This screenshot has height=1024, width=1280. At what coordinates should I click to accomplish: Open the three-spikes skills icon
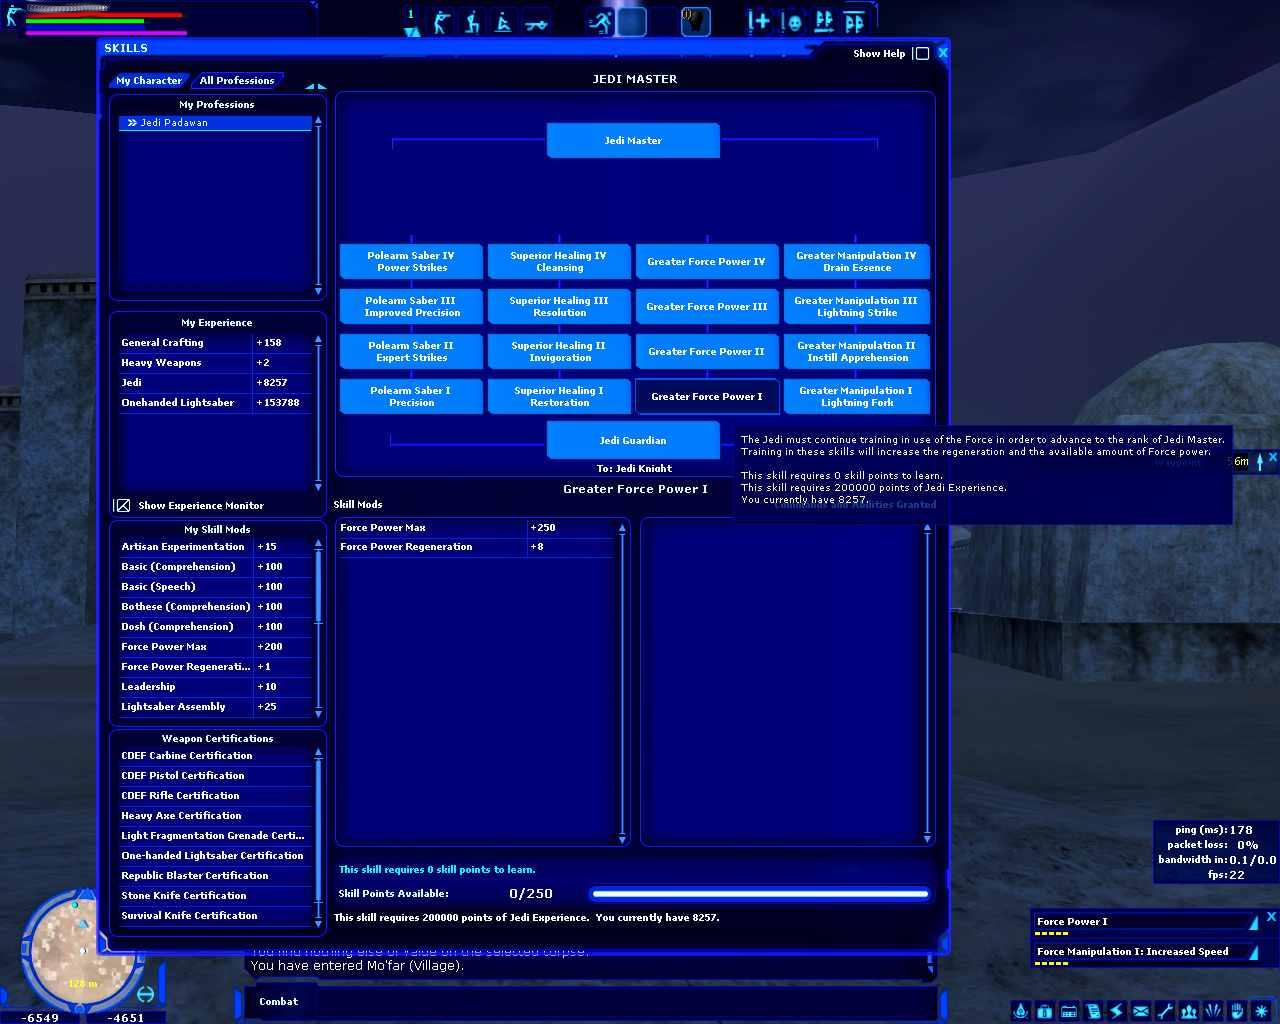click(1212, 1011)
